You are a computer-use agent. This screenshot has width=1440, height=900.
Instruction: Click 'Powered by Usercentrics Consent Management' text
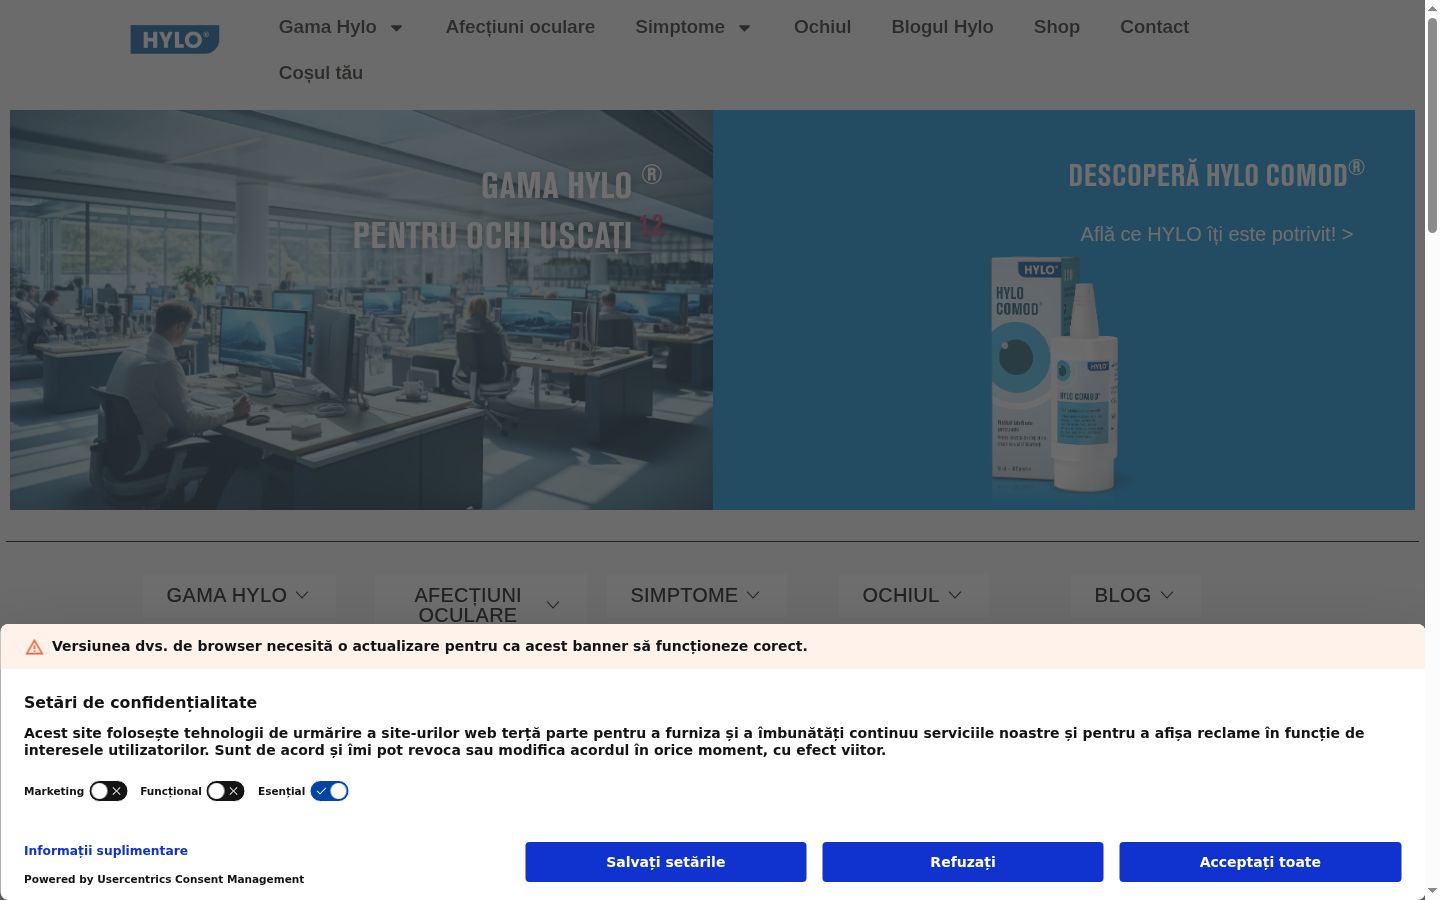coord(164,880)
